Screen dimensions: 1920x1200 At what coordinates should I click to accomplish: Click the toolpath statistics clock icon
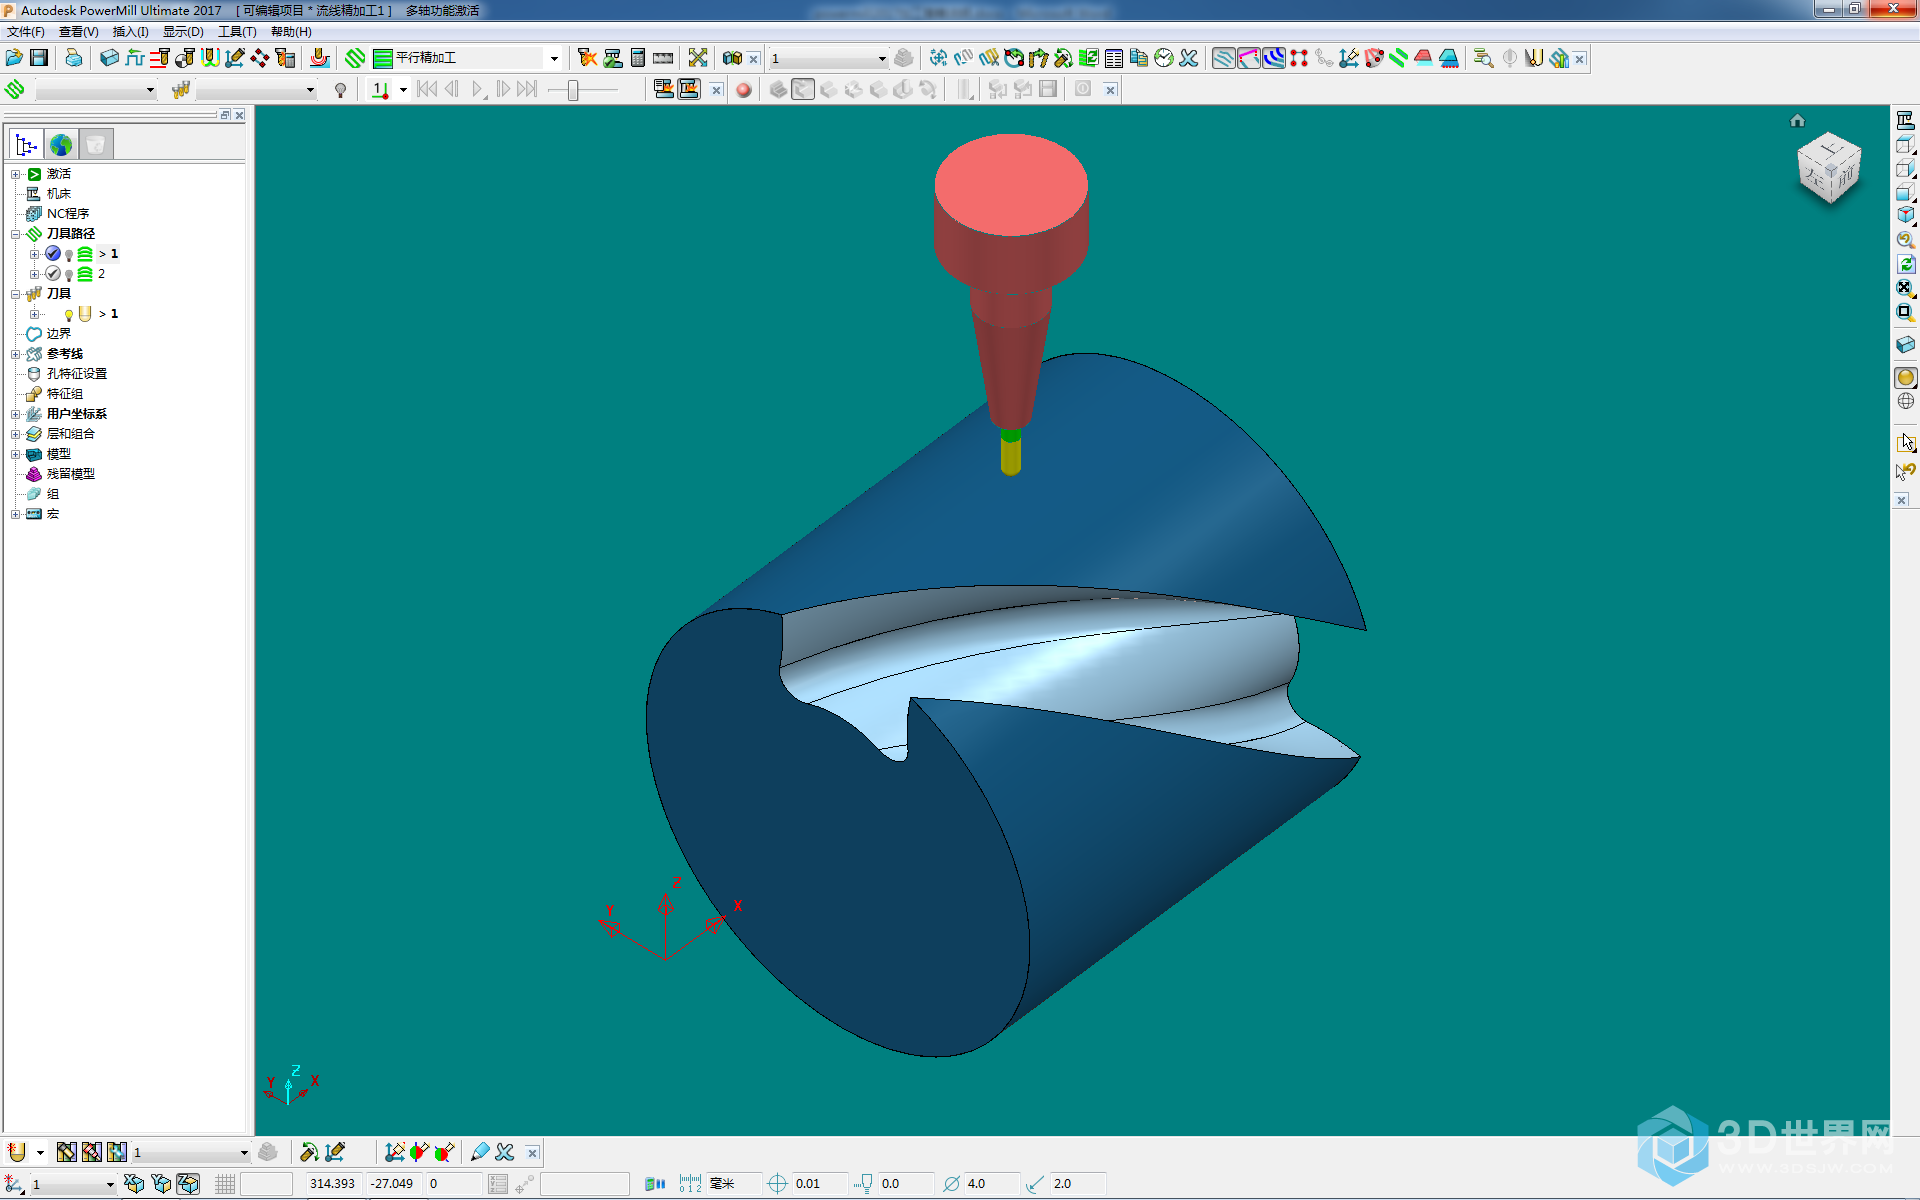pyautogui.click(x=1164, y=58)
